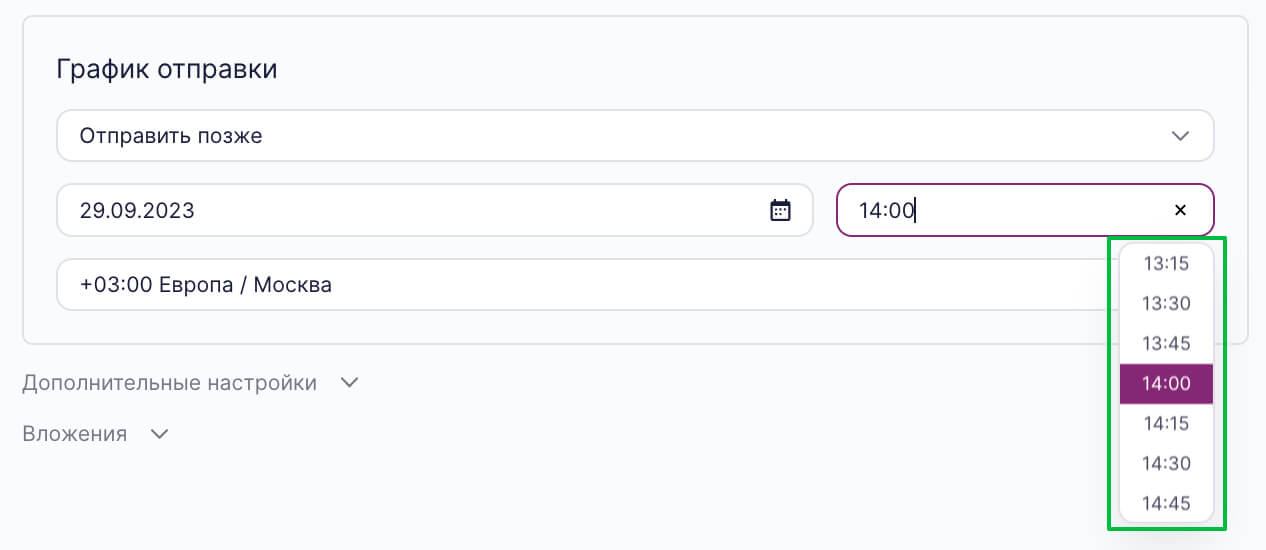Expand the "Отправить позже" dropdown chevron
Image resolution: width=1266 pixels, height=550 pixels.
[1180, 136]
